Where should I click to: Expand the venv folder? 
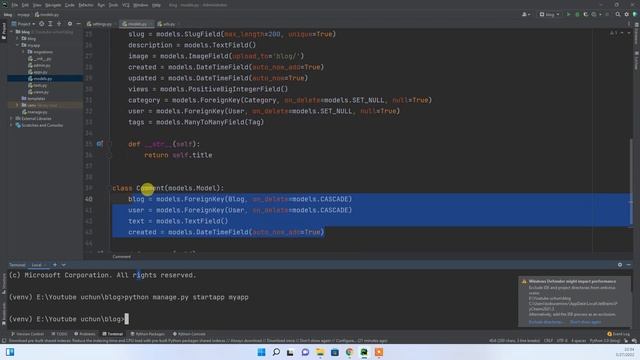[x=18, y=105]
